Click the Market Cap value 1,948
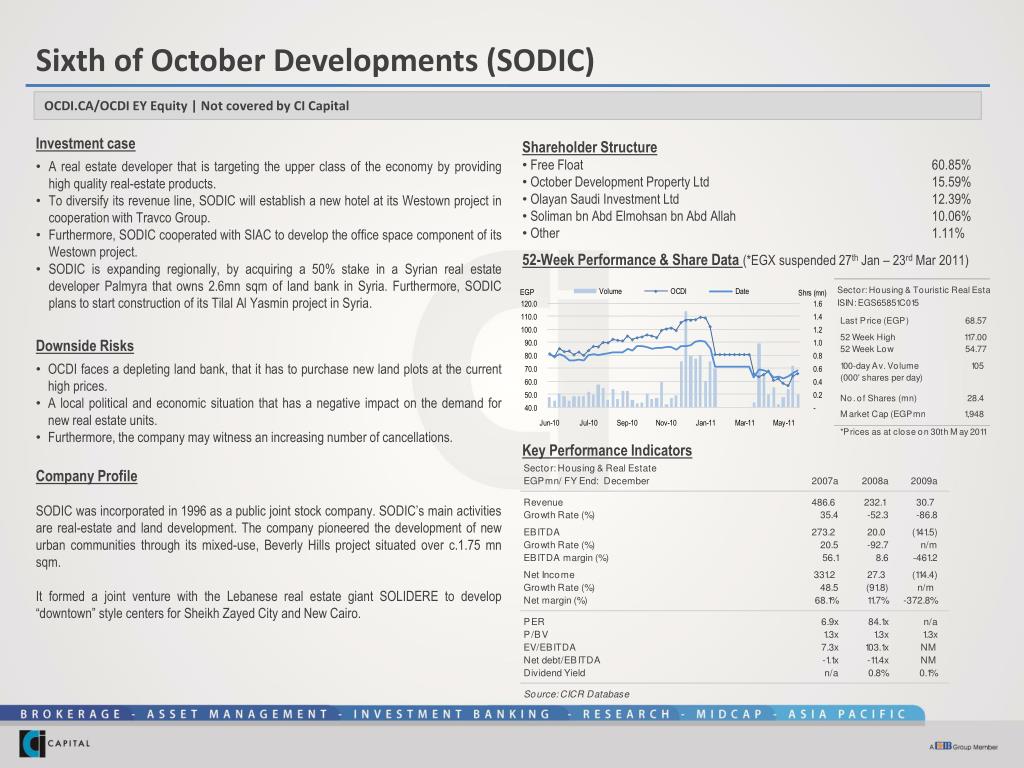 (x=974, y=413)
